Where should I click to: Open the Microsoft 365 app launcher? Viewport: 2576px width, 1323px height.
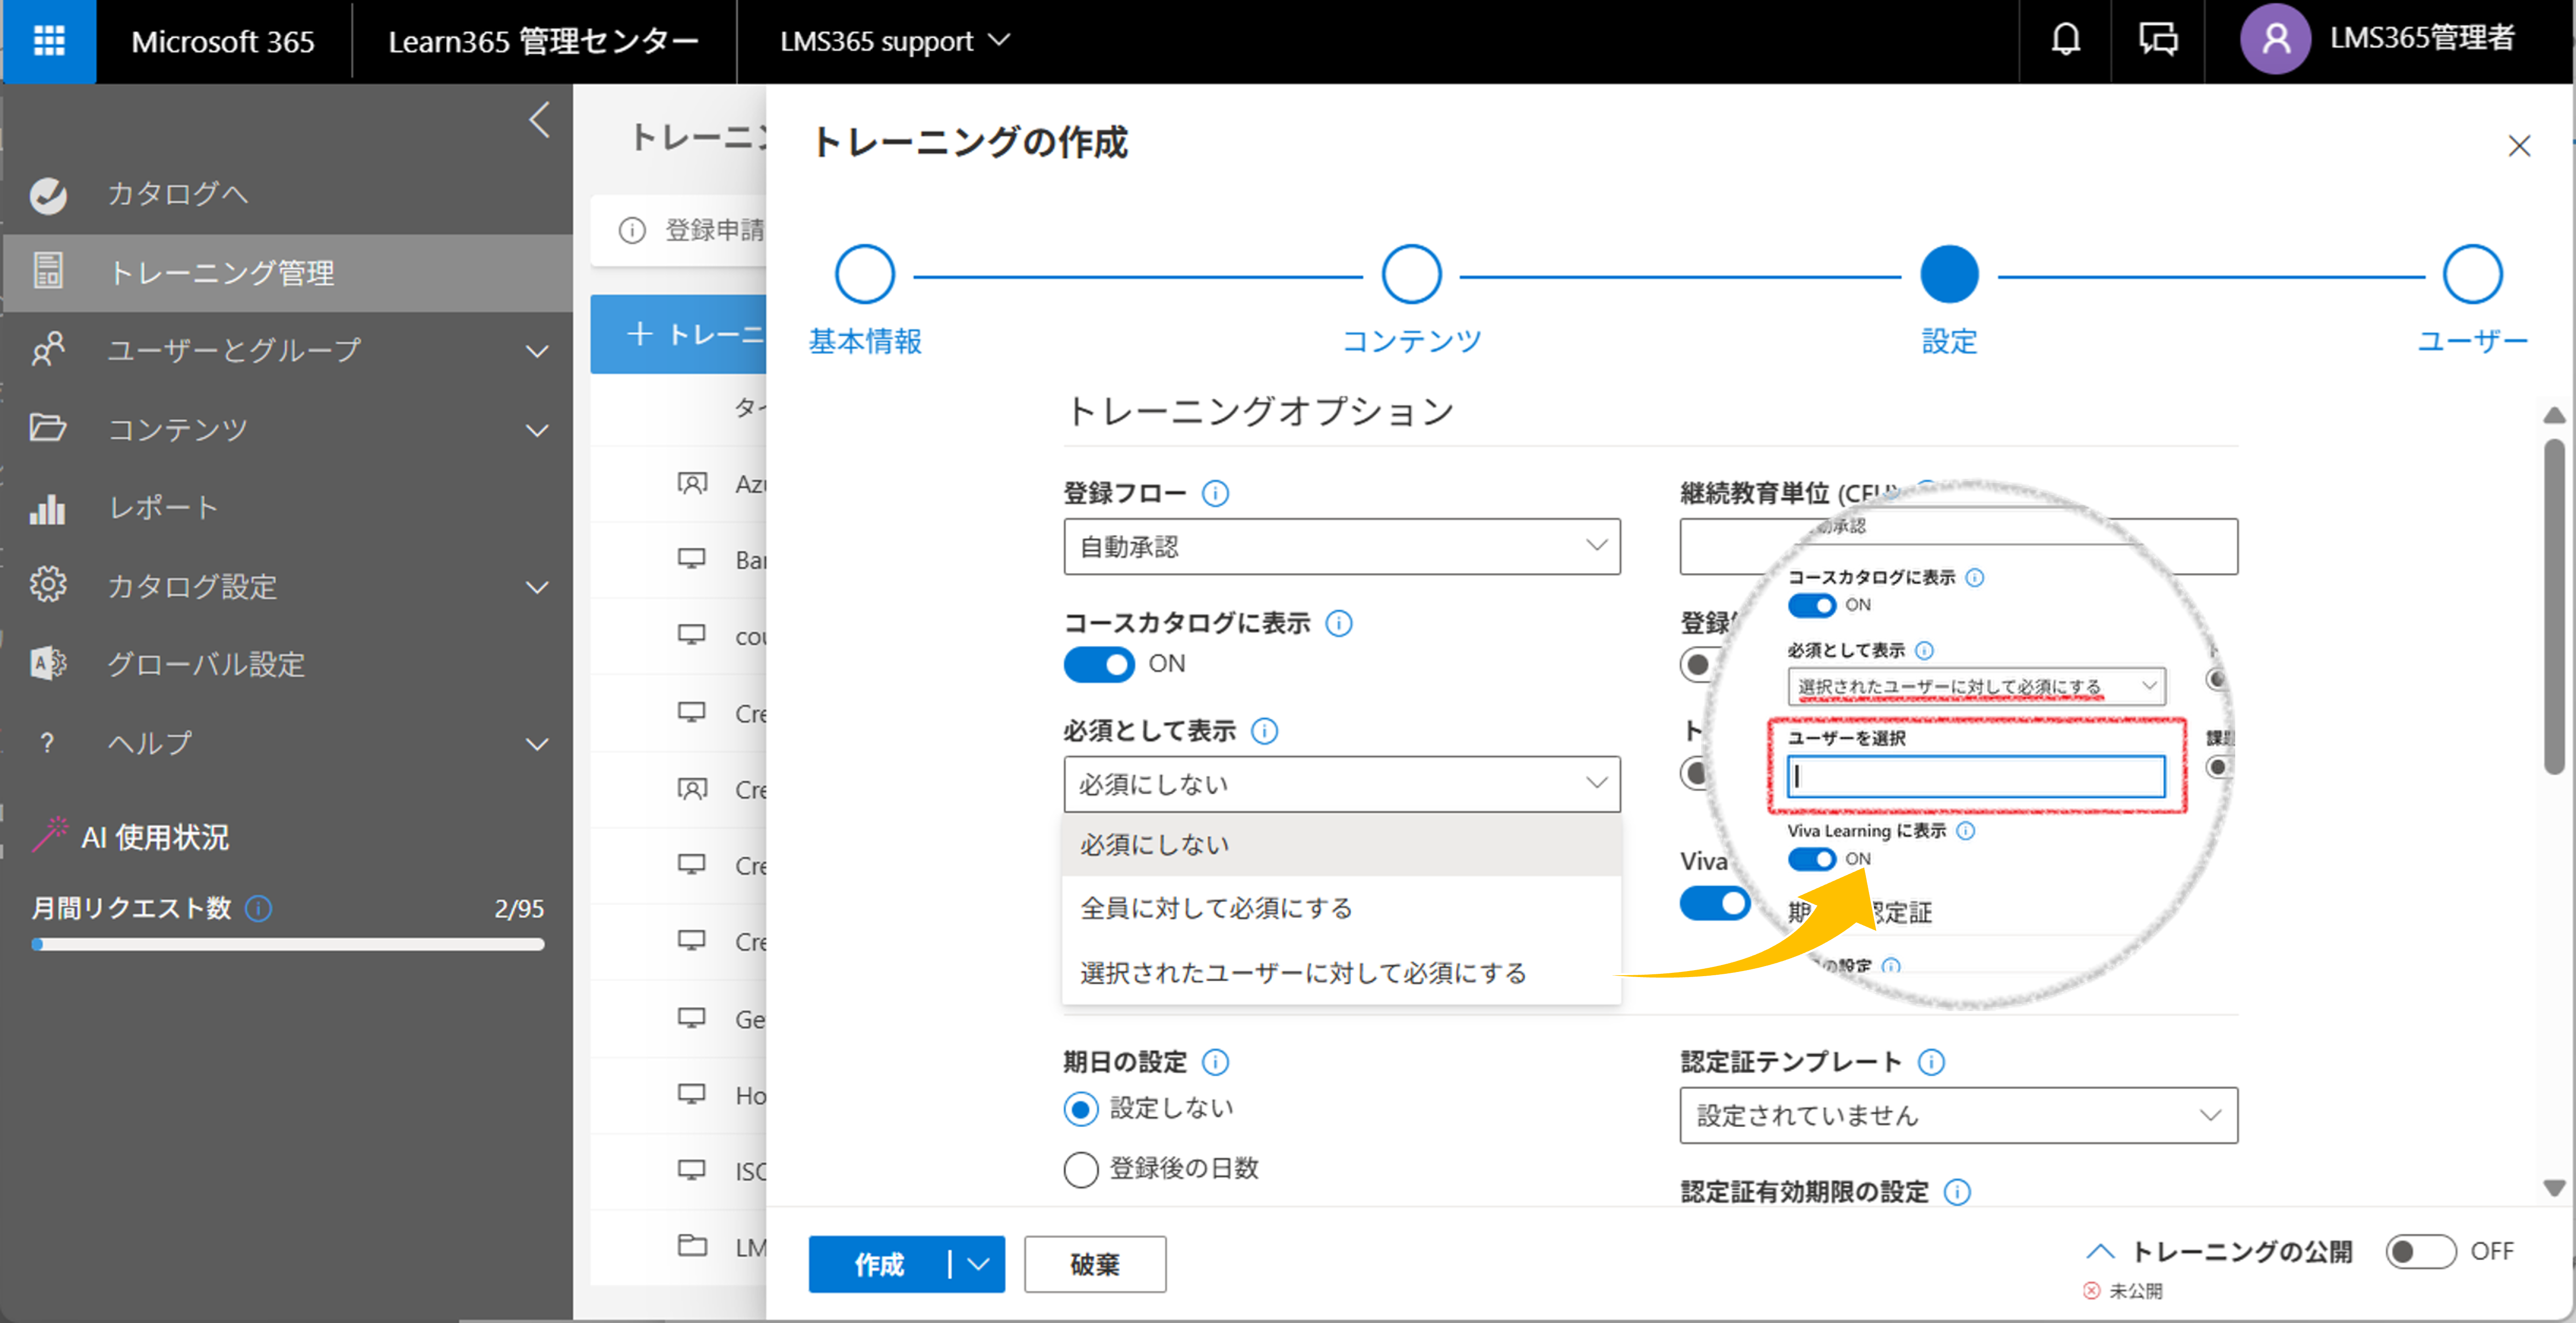[48, 41]
